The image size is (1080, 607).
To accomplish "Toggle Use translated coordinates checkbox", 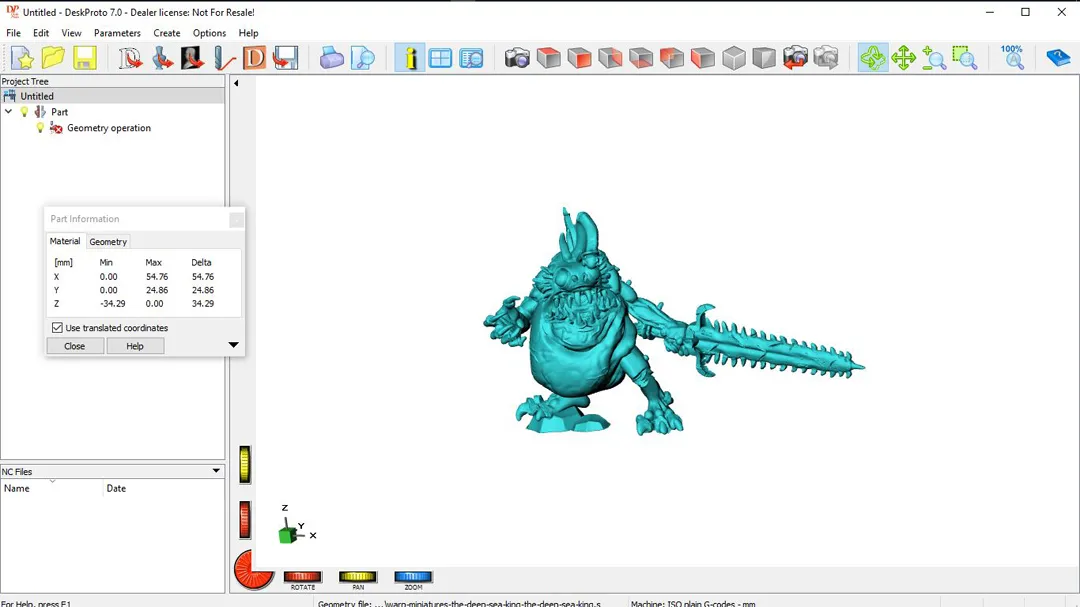I will [57, 328].
